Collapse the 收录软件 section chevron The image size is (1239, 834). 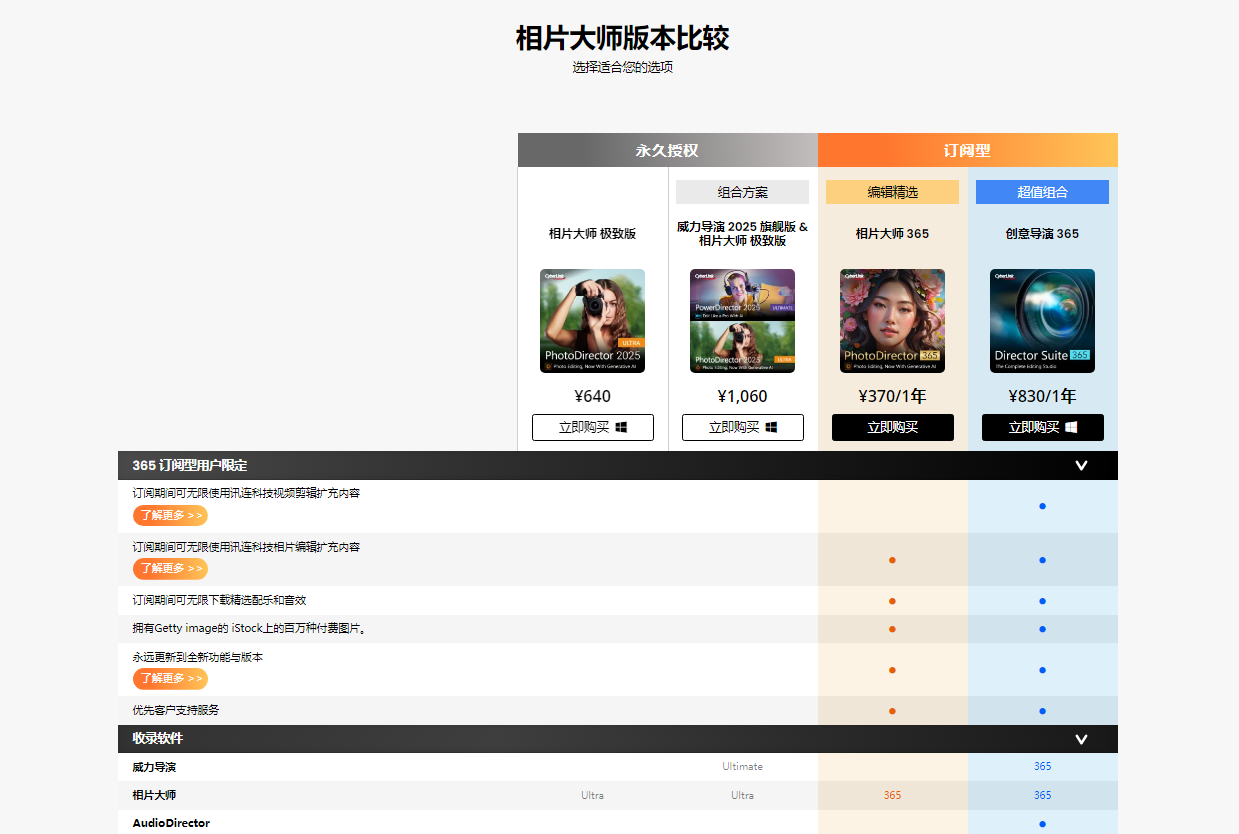coord(1081,739)
